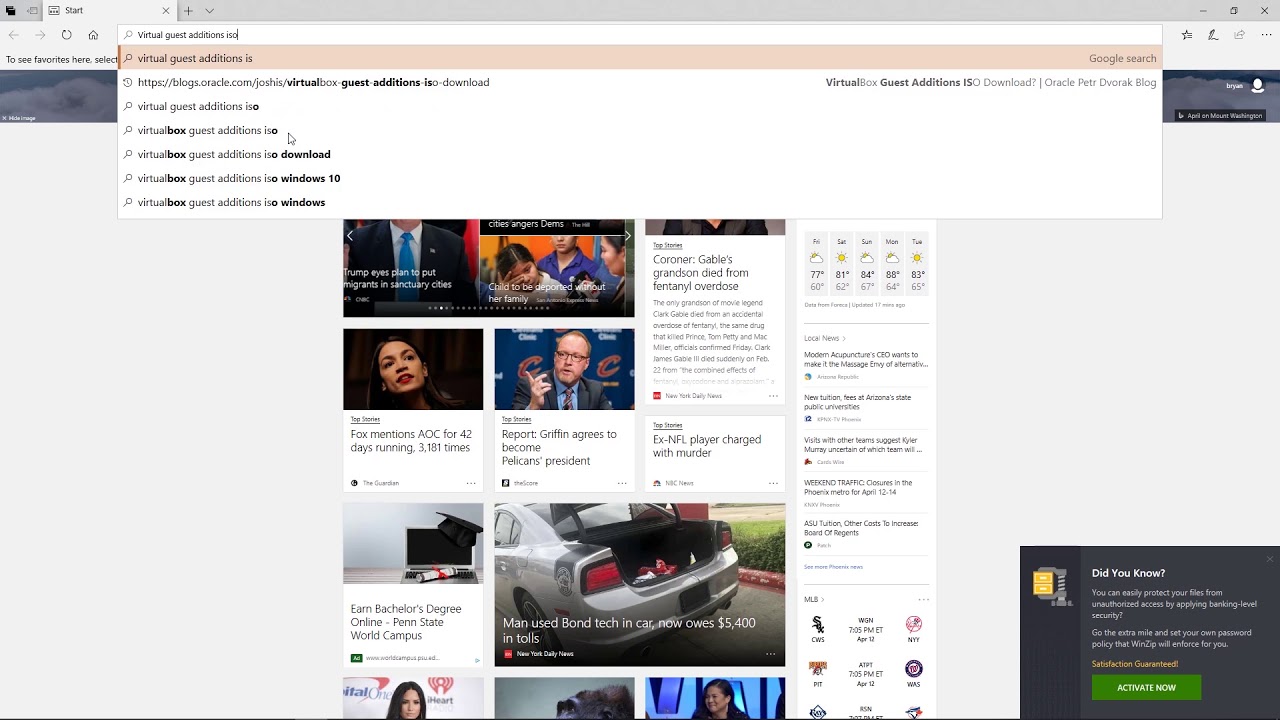Image resolution: width=1280 pixels, height=720 pixels.
Task: Open 'Report: Griffin agrees to become Pelicans' president'
Action: (x=559, y=447)
